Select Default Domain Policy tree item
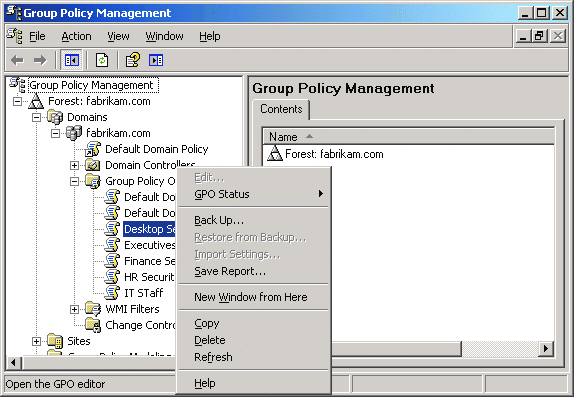 [x=157, y=149]
